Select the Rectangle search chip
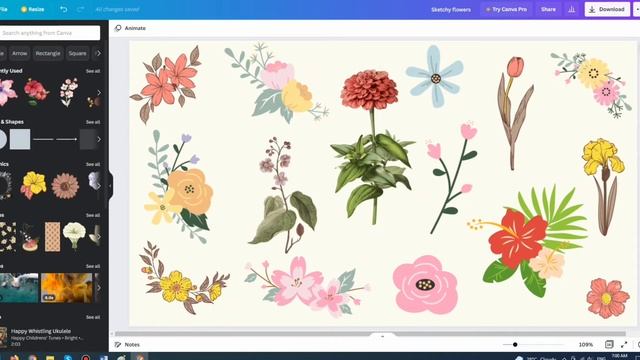 click(x=48, y=53)
